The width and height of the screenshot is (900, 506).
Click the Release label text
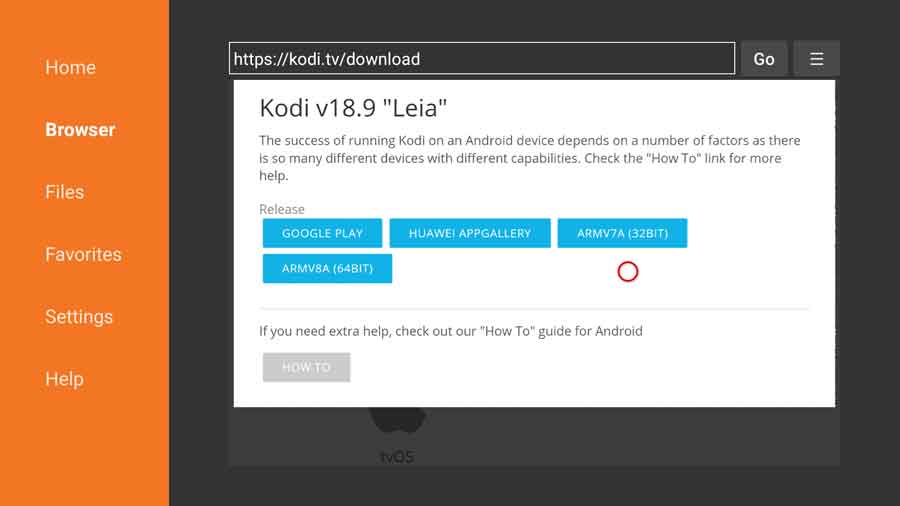pos(282,209)
